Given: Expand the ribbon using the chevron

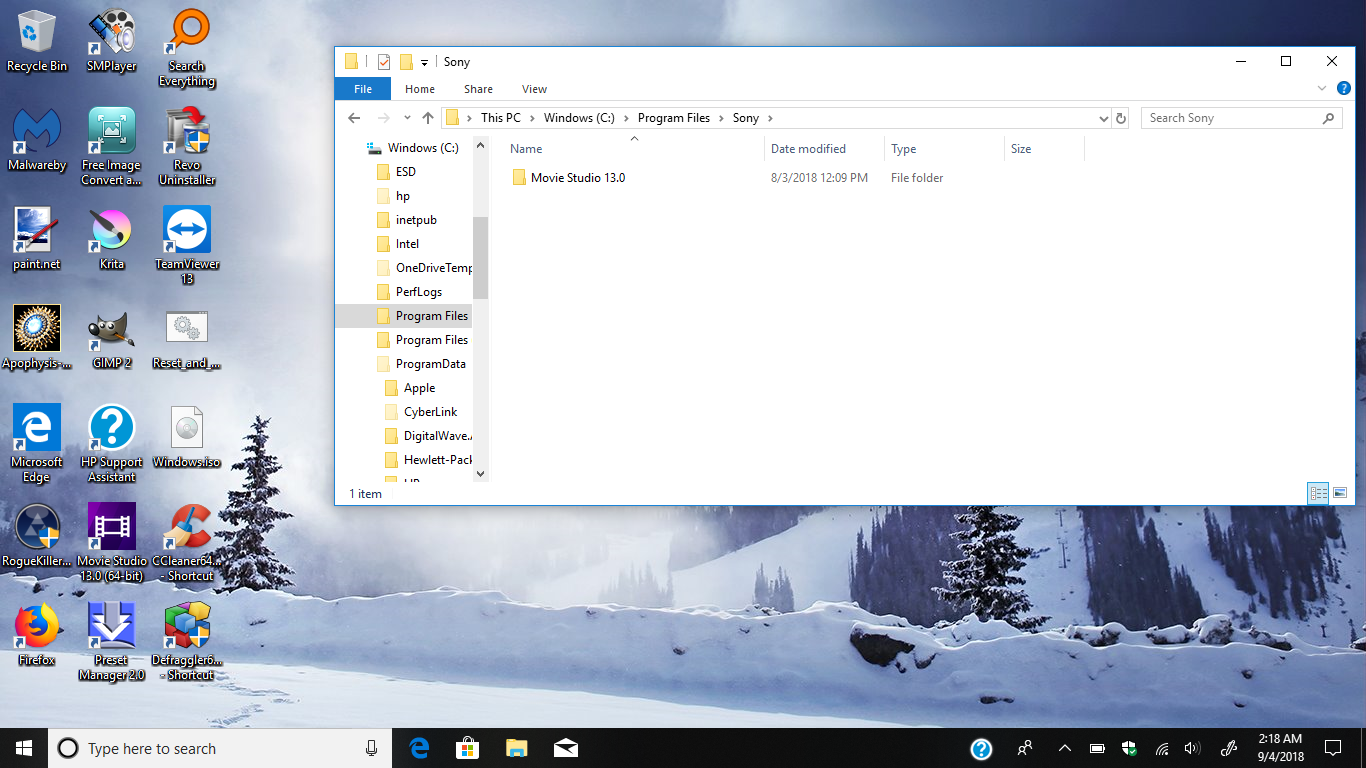Looking at the screenshot, I should [1322, 89].
